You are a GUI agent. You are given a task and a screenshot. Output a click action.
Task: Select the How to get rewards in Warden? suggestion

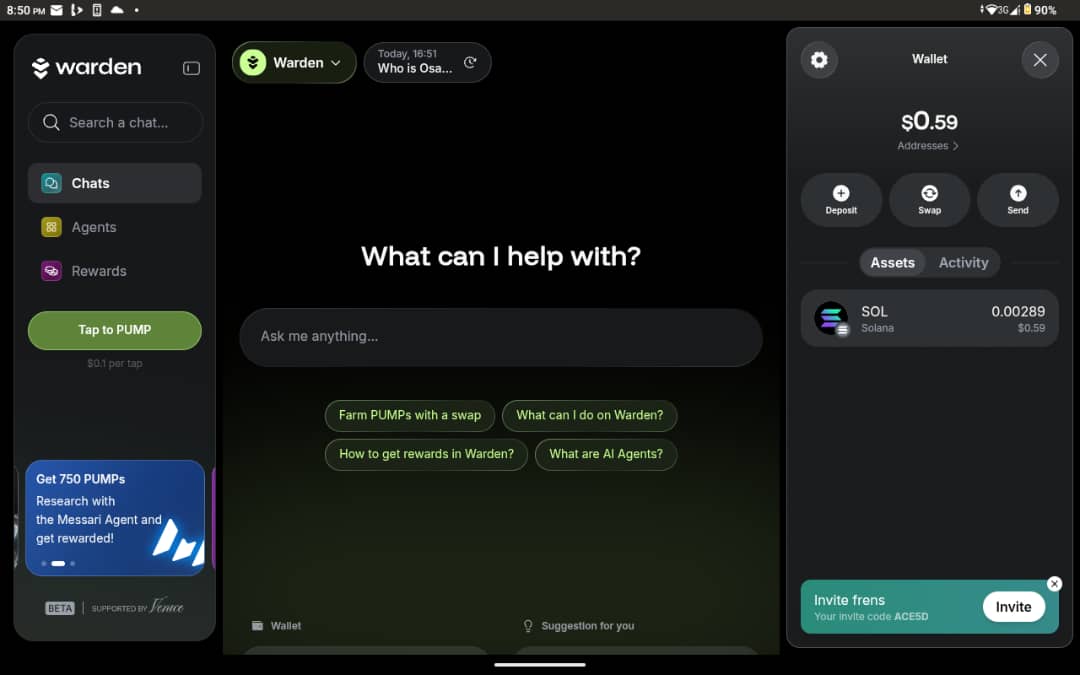tap(426, 455)
